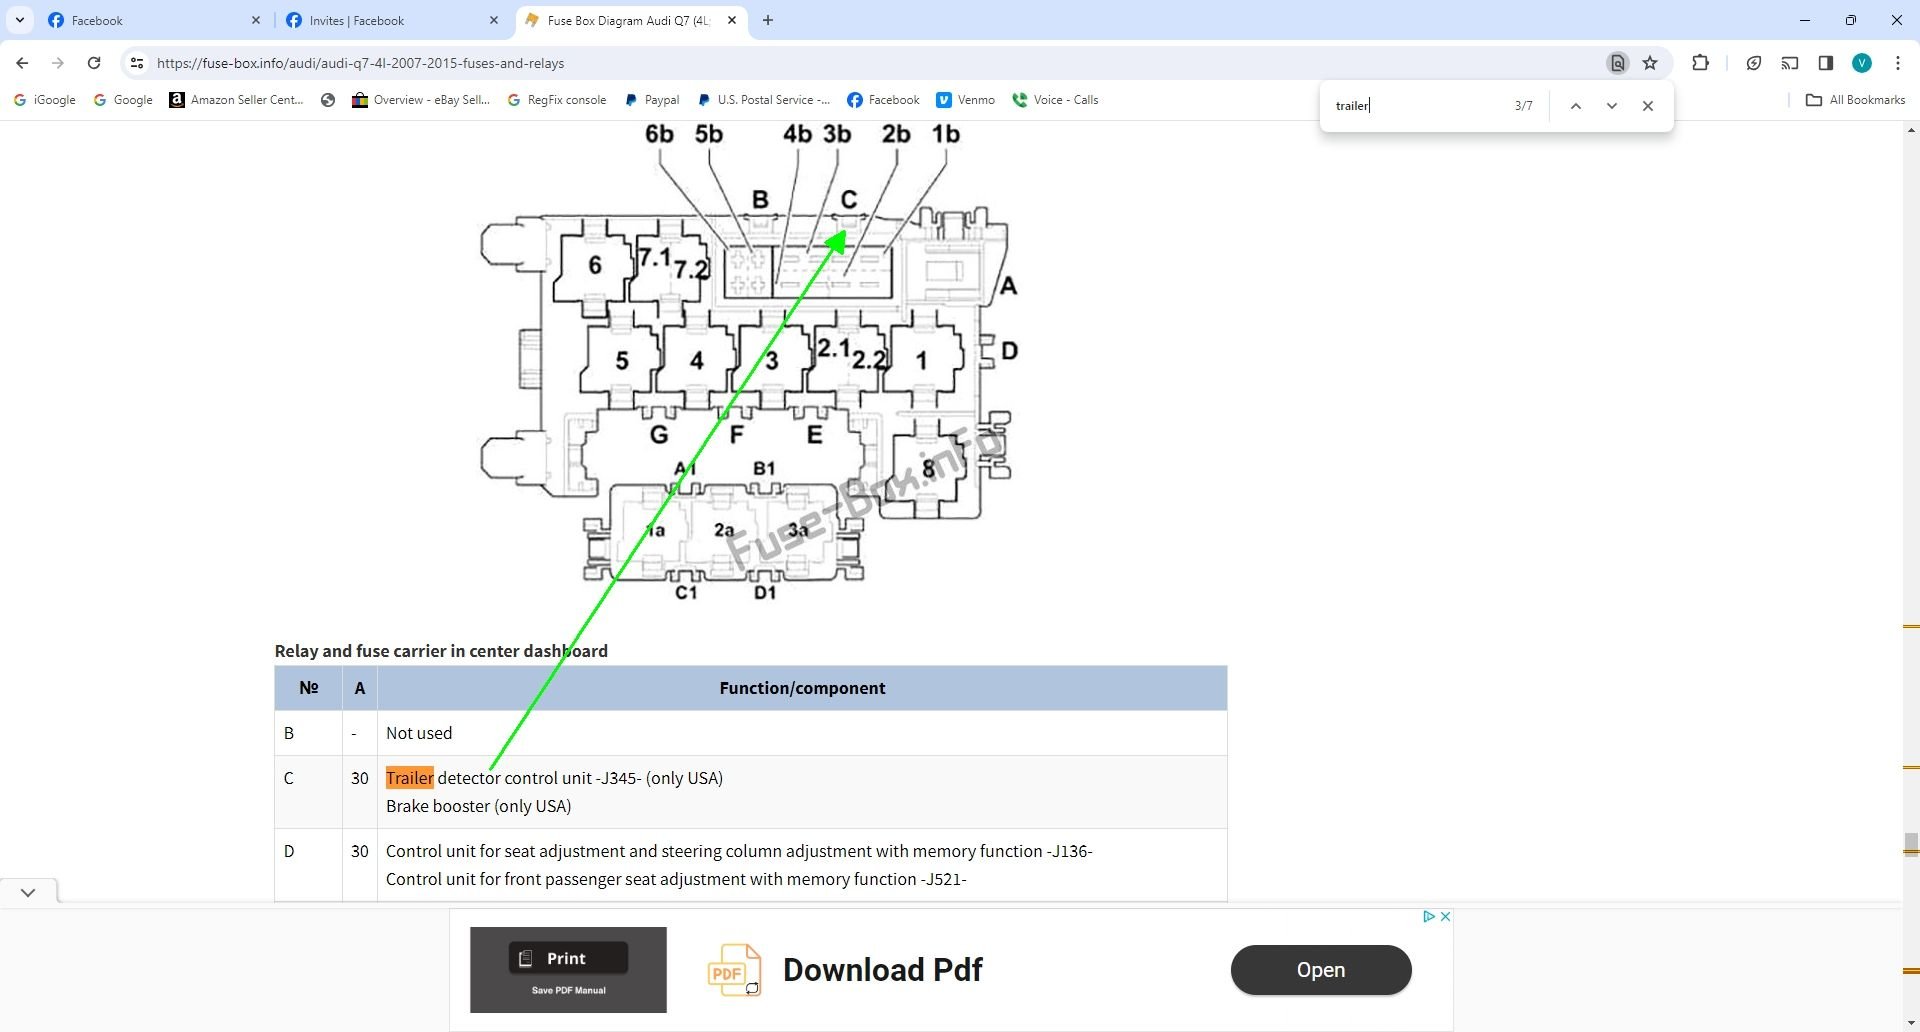The image size is (1920, 1032).
Task: Open the All Bookmarks folder
Action: tap(1855, 100)
